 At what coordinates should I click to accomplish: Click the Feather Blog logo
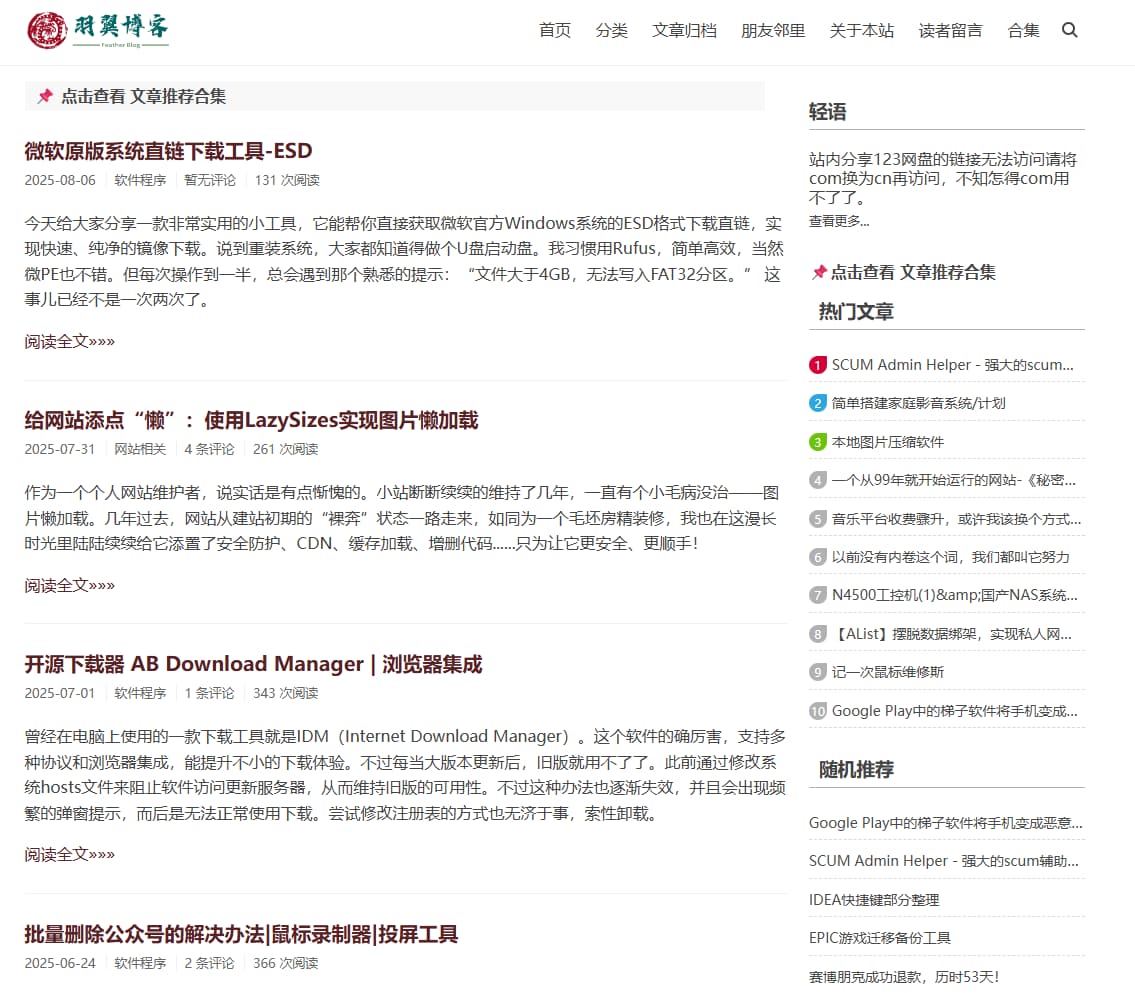click(98, 30)
